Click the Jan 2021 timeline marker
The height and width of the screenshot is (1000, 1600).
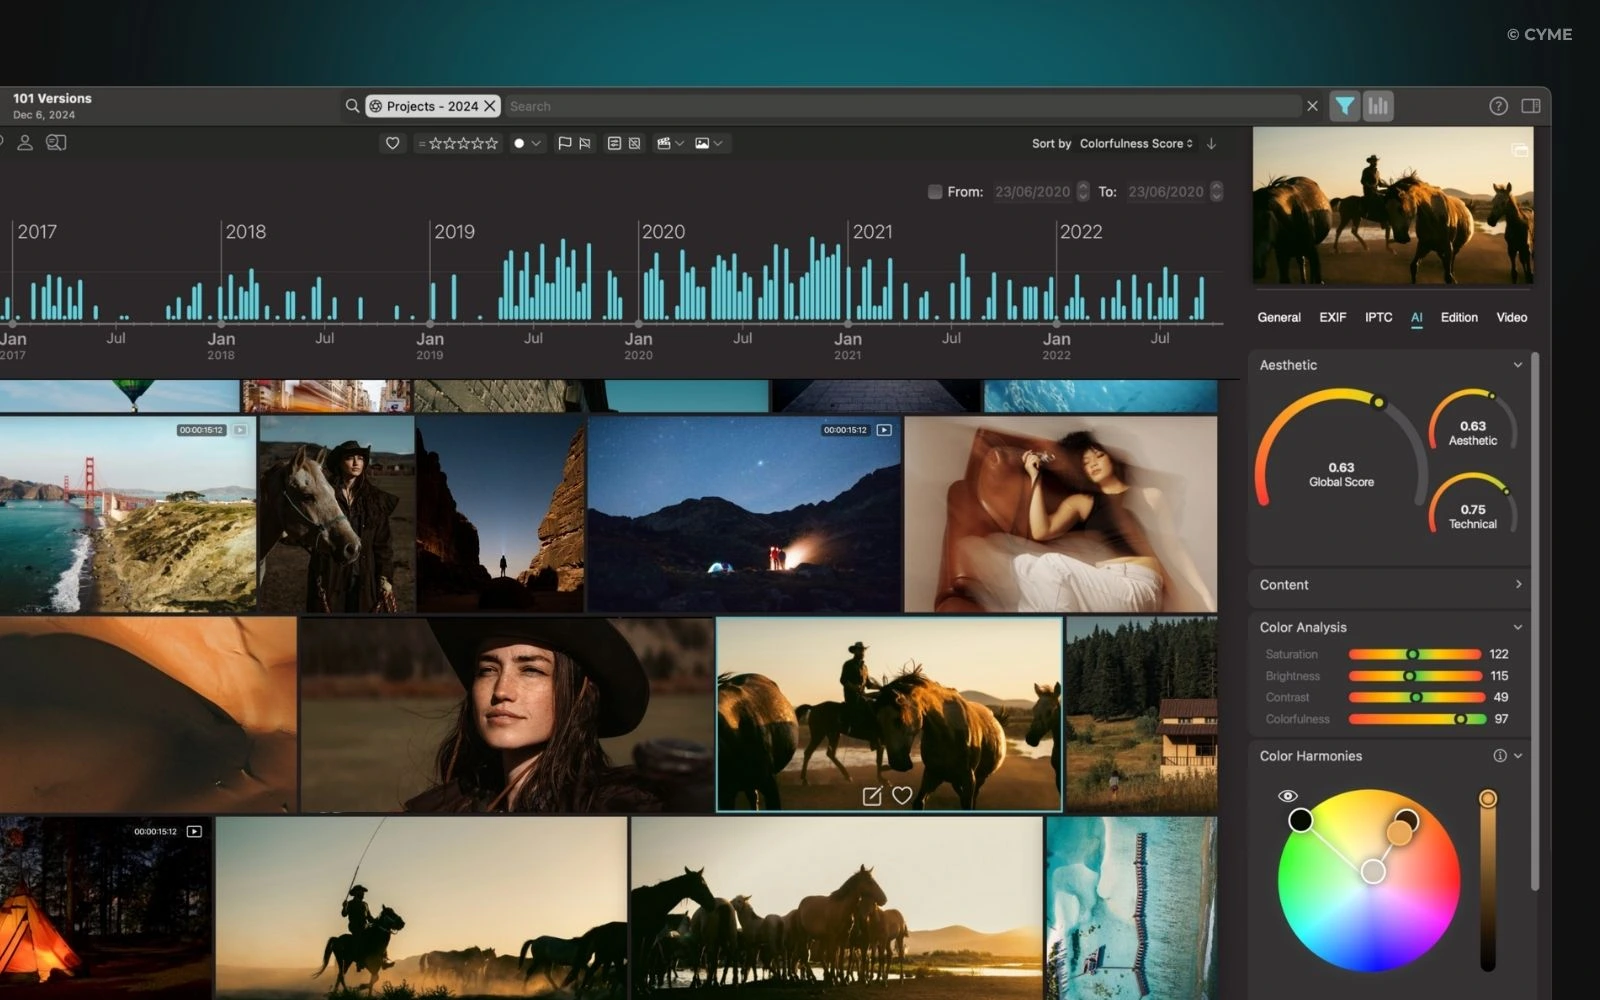click(x=847, y=324)
